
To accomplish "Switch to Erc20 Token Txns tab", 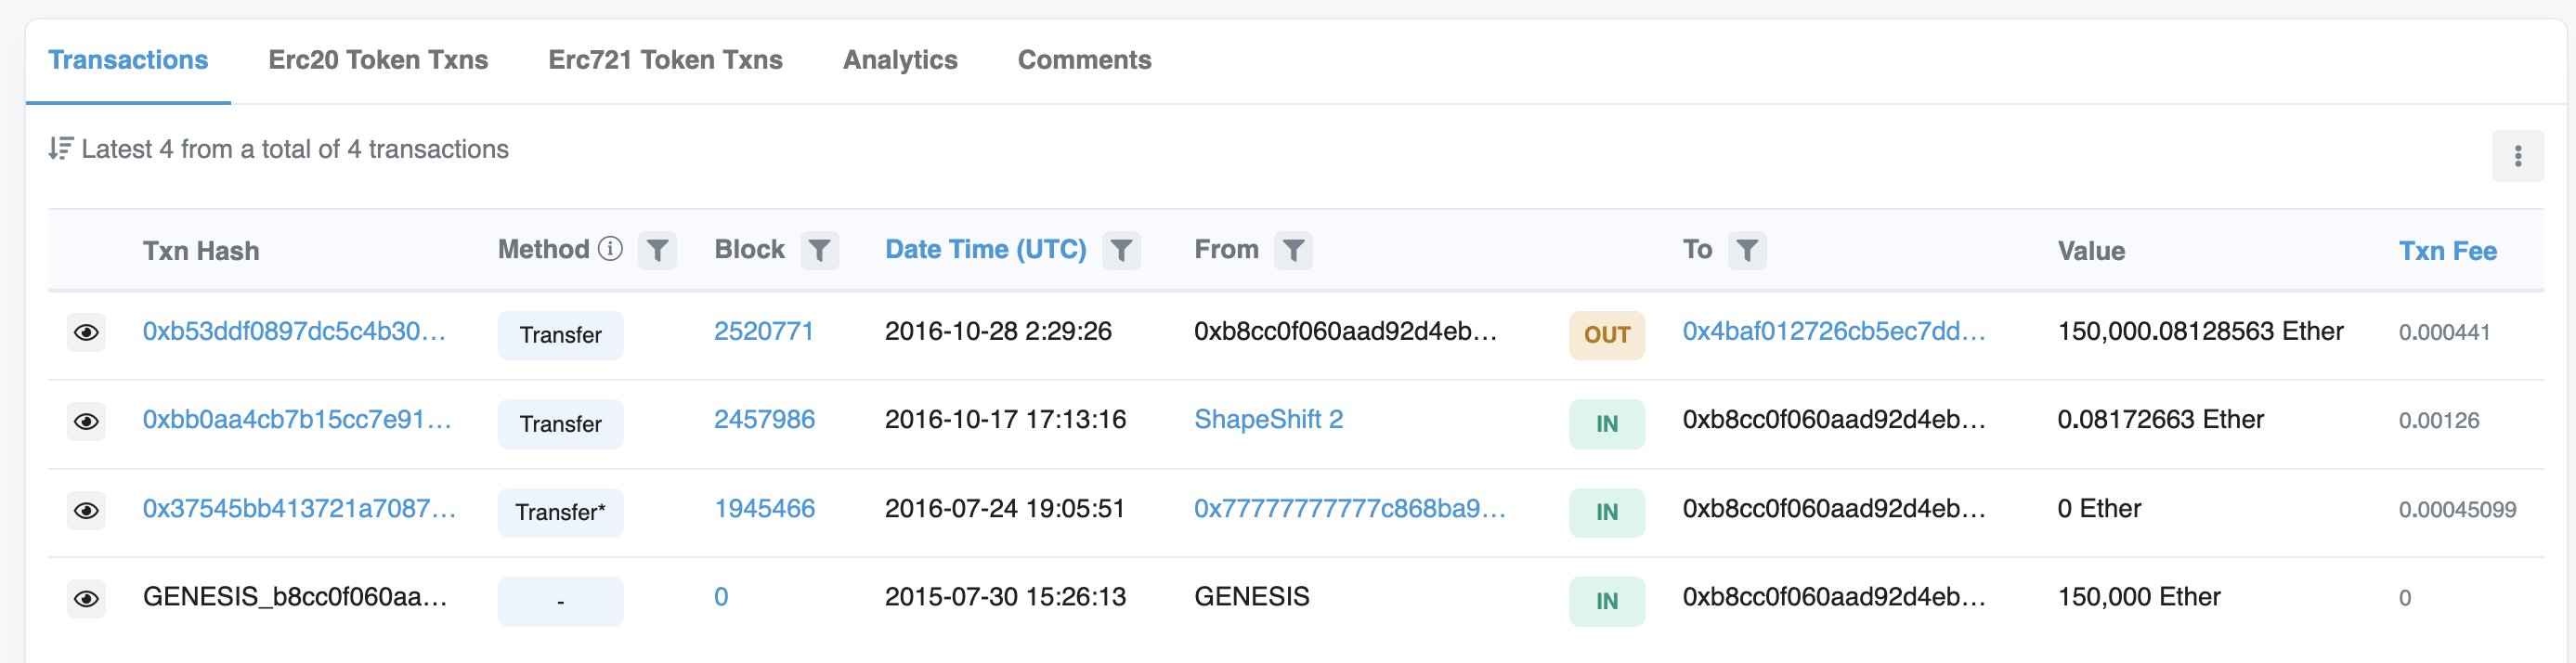I will point(378,60).
